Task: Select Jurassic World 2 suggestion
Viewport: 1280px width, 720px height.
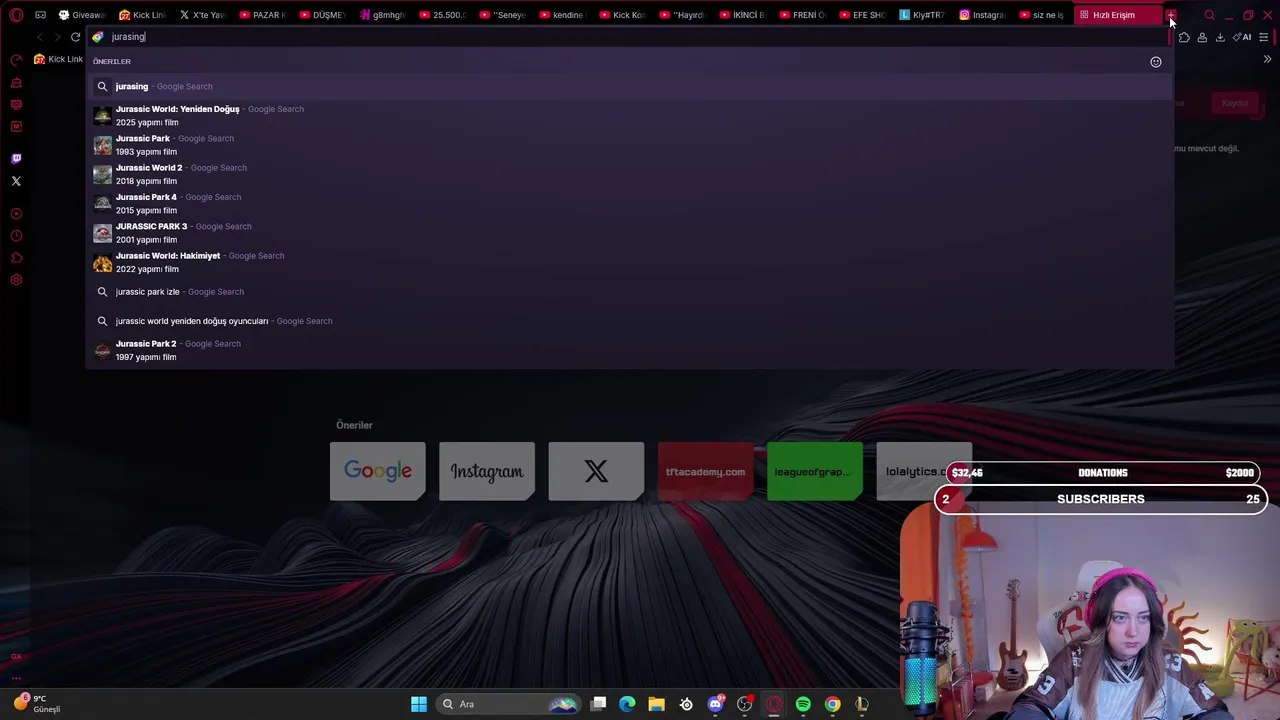Action: 630,174
